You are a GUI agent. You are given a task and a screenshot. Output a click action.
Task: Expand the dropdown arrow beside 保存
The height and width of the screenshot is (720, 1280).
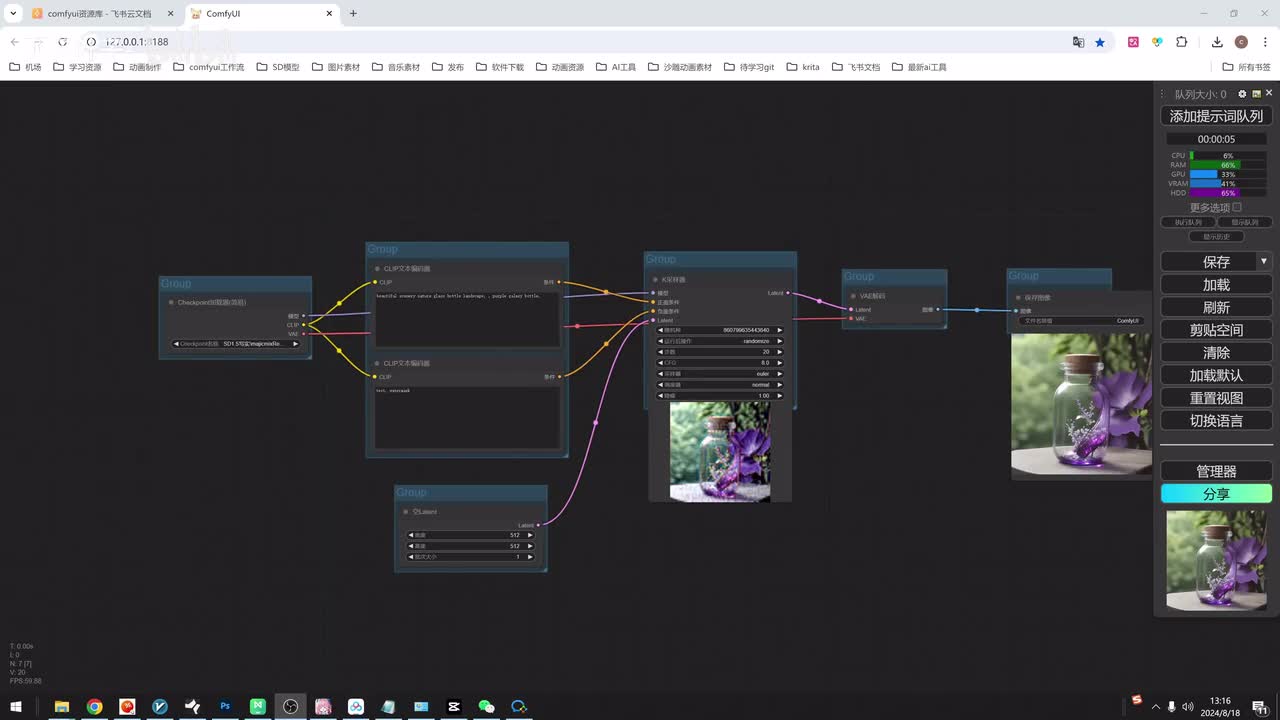click(1264, 262)
